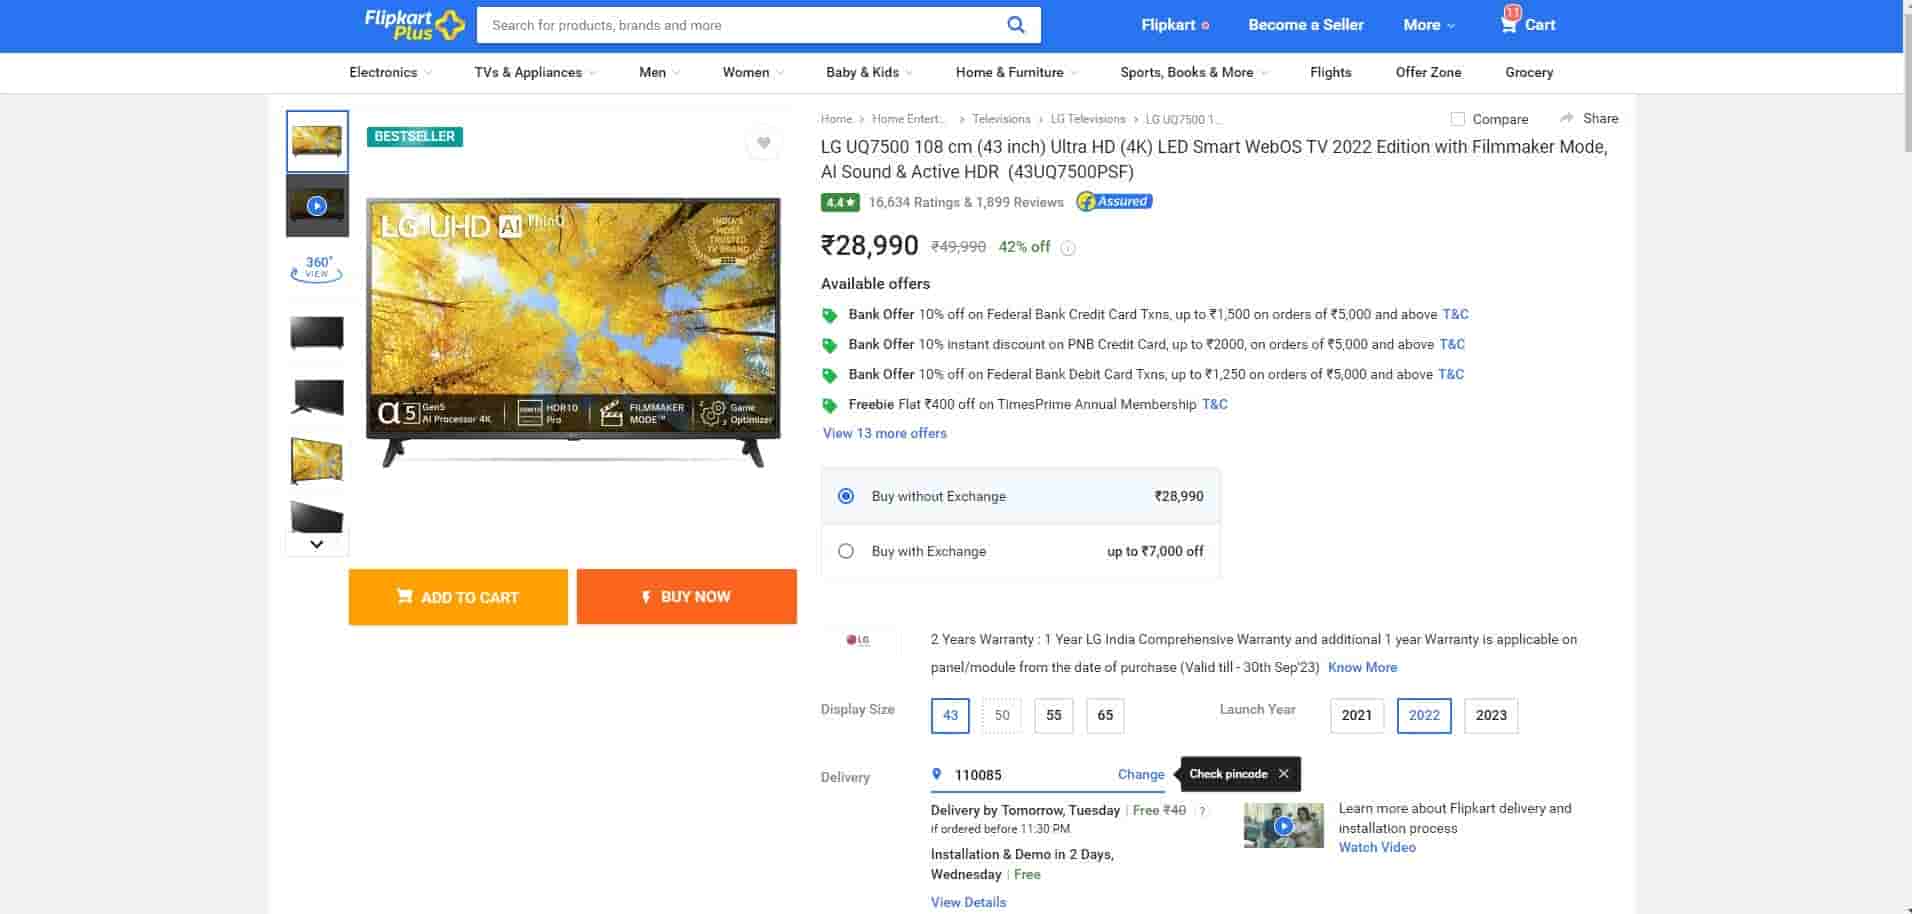Play the product video thumbnail
Image resolution: width=1912 pixels, height=914 pixels.
pyautogui.click(x=317, y=206)
